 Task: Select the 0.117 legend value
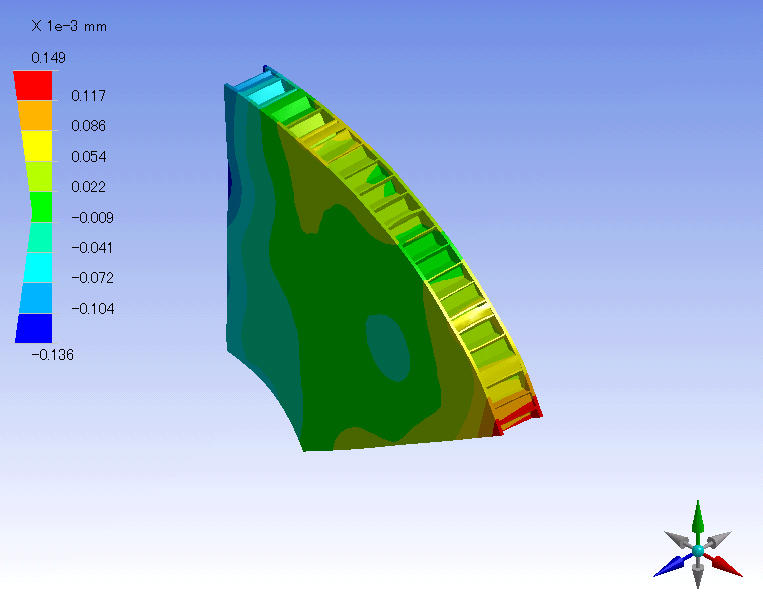point(89,96)
